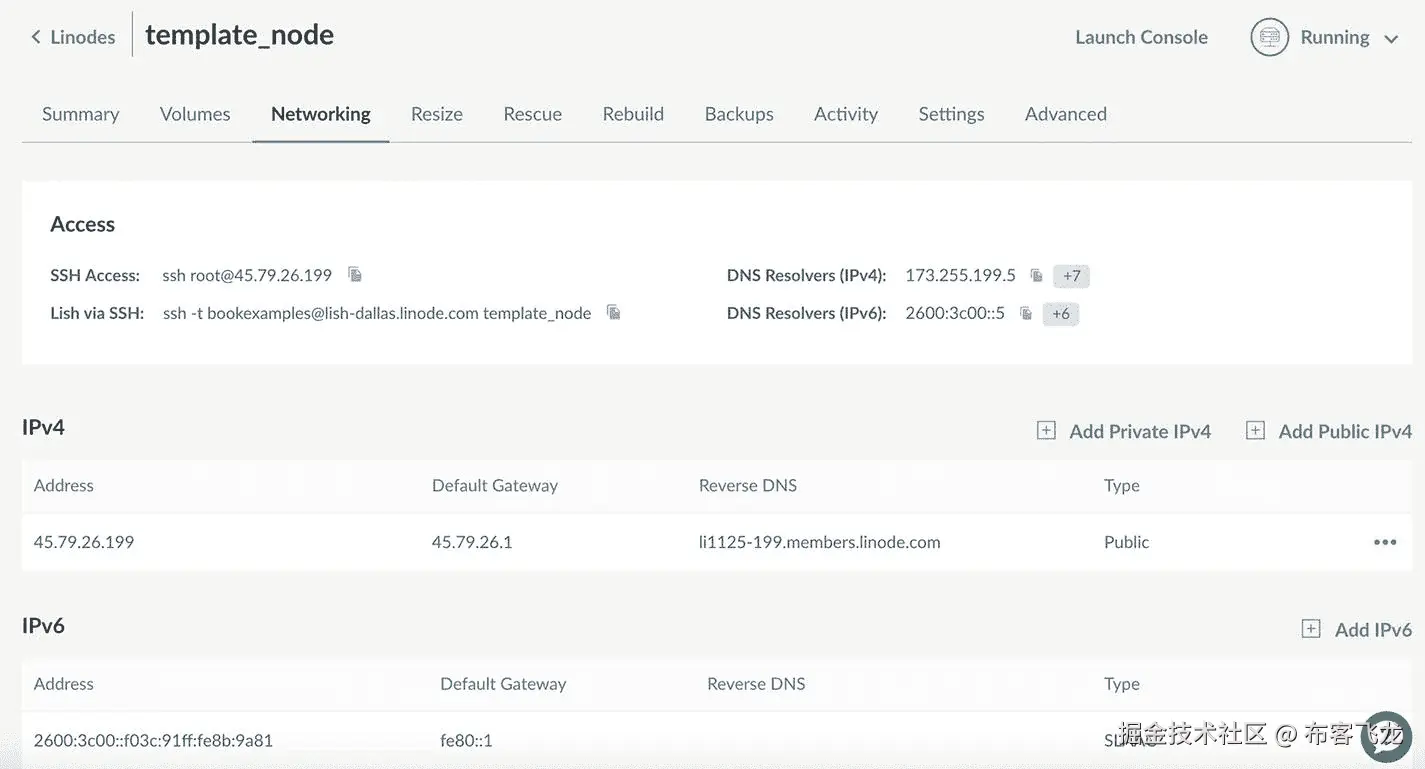Click the Launch Console button
The width and height of the screenshot is (1425, 769).
pyautogui.click(x=1141, y=38)
